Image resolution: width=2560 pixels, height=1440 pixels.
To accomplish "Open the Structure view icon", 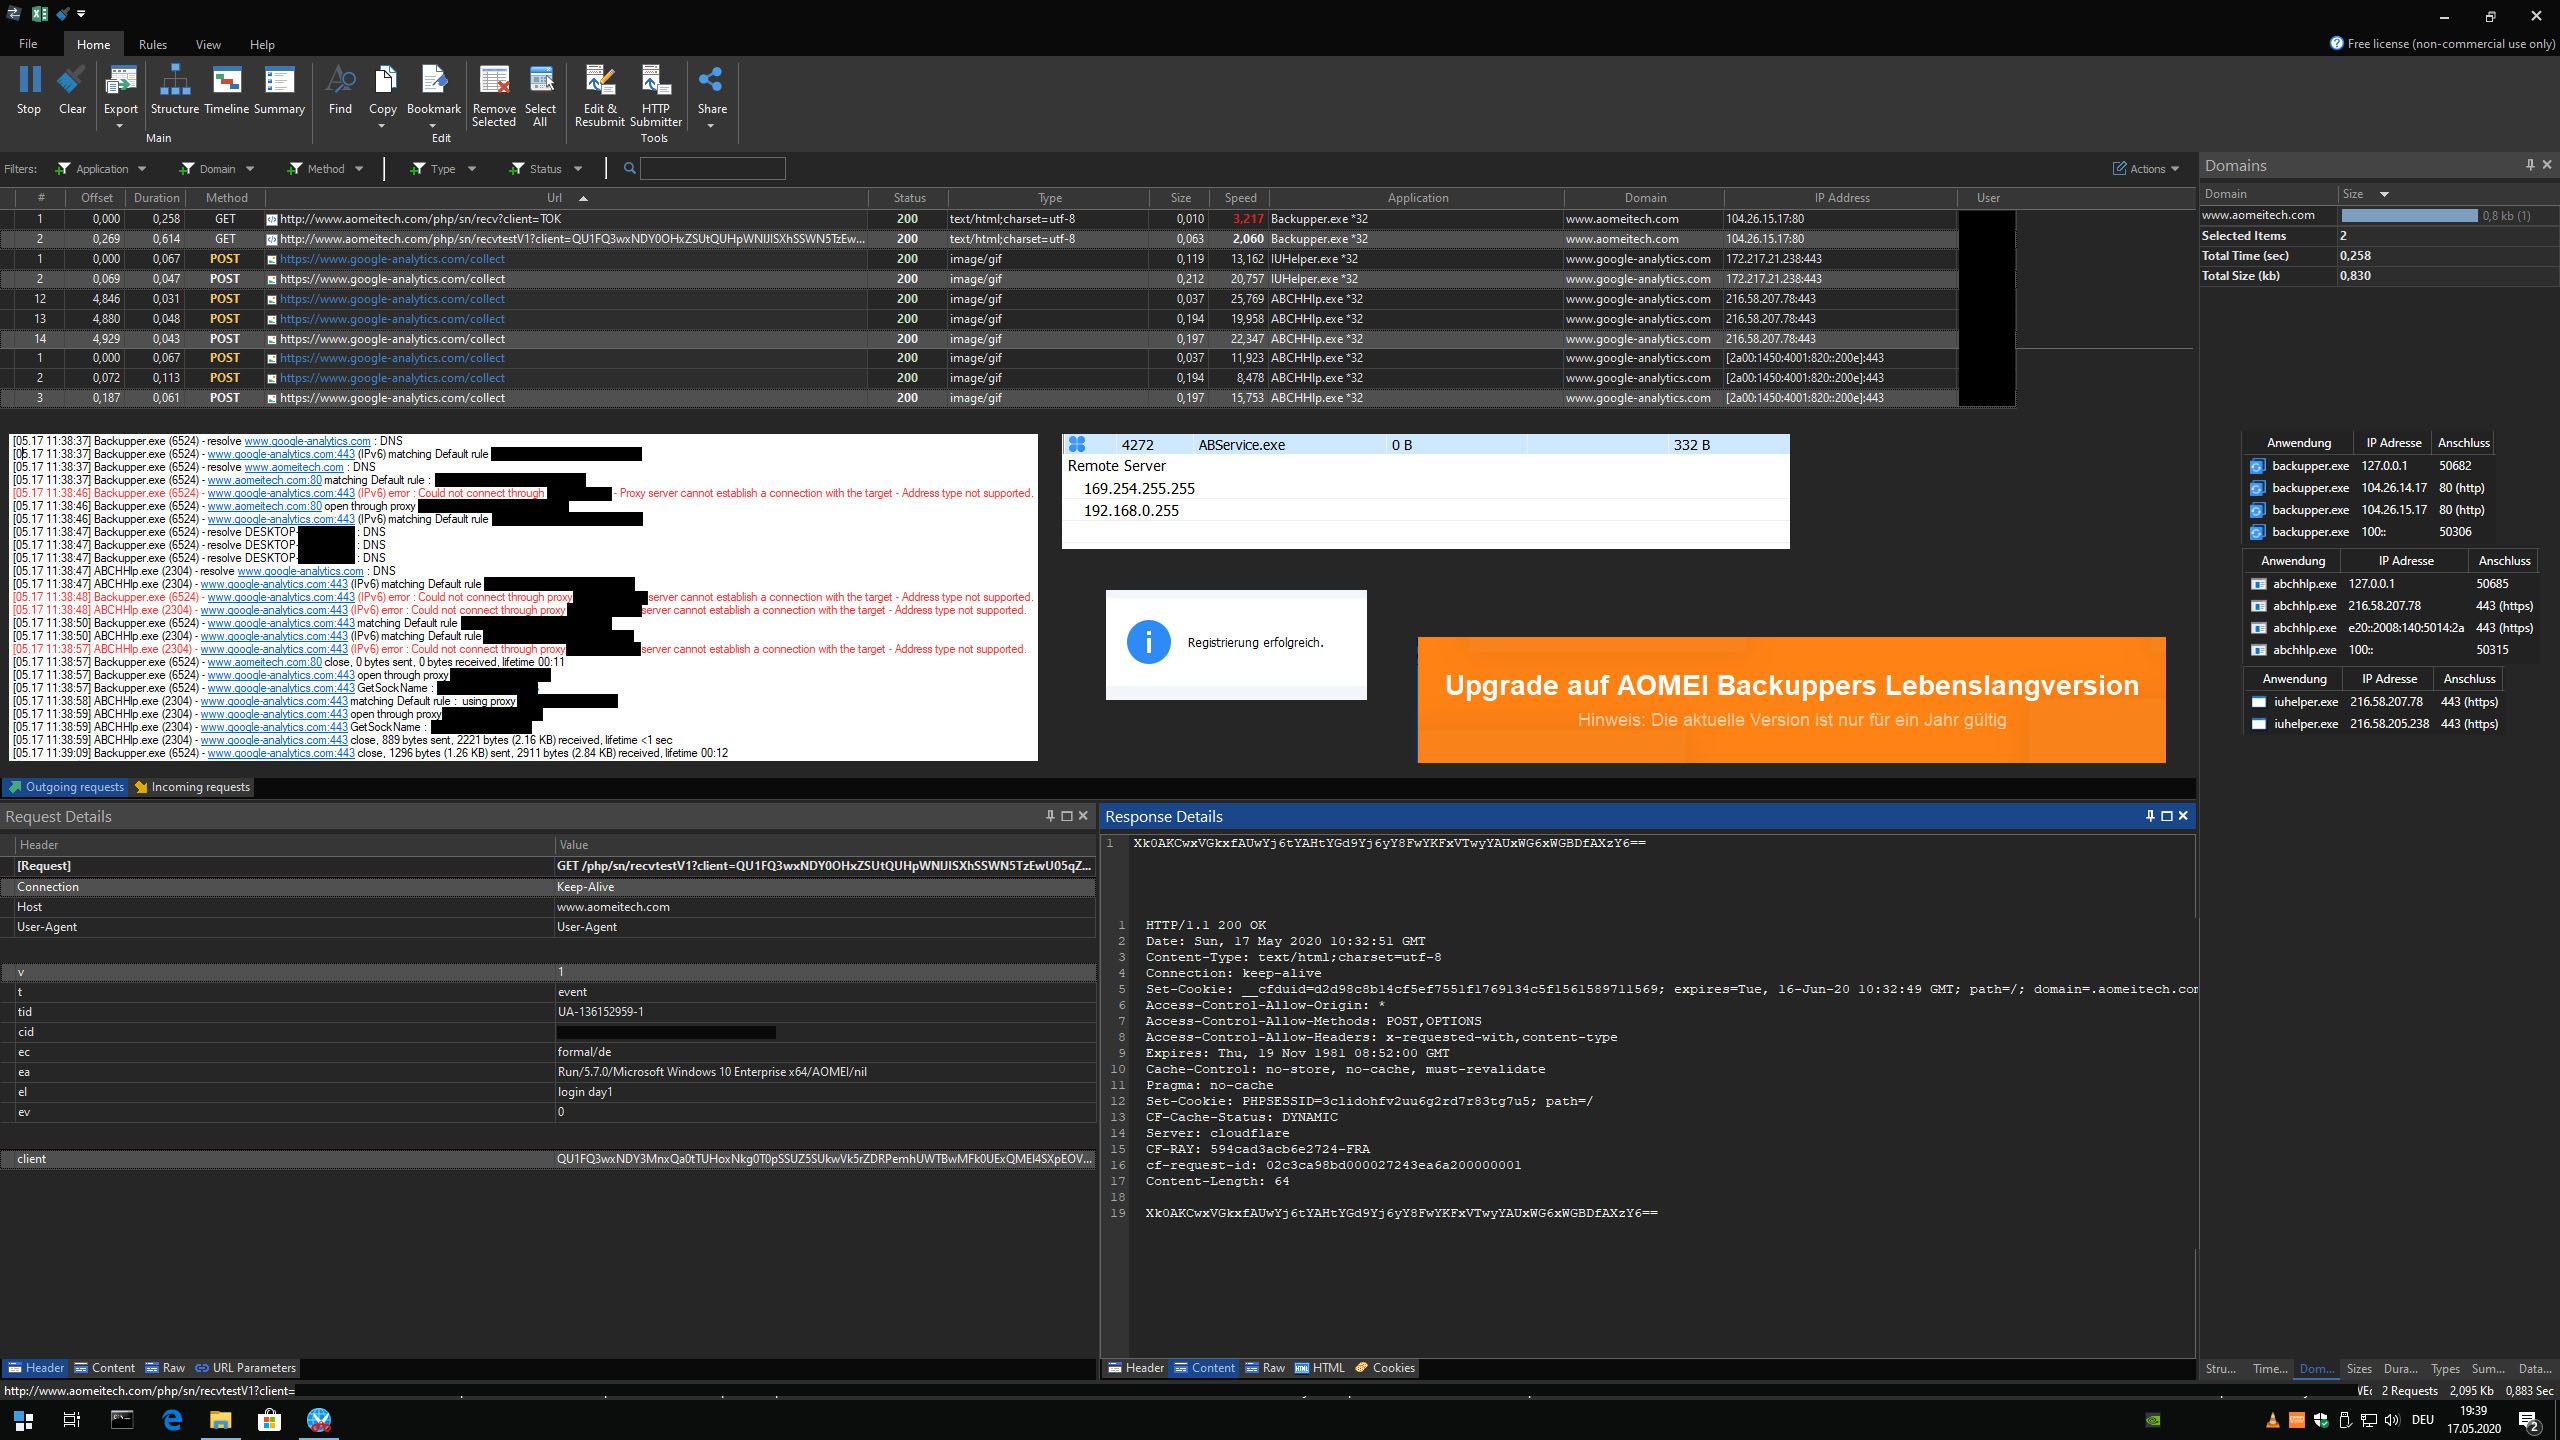I will 174,91.
